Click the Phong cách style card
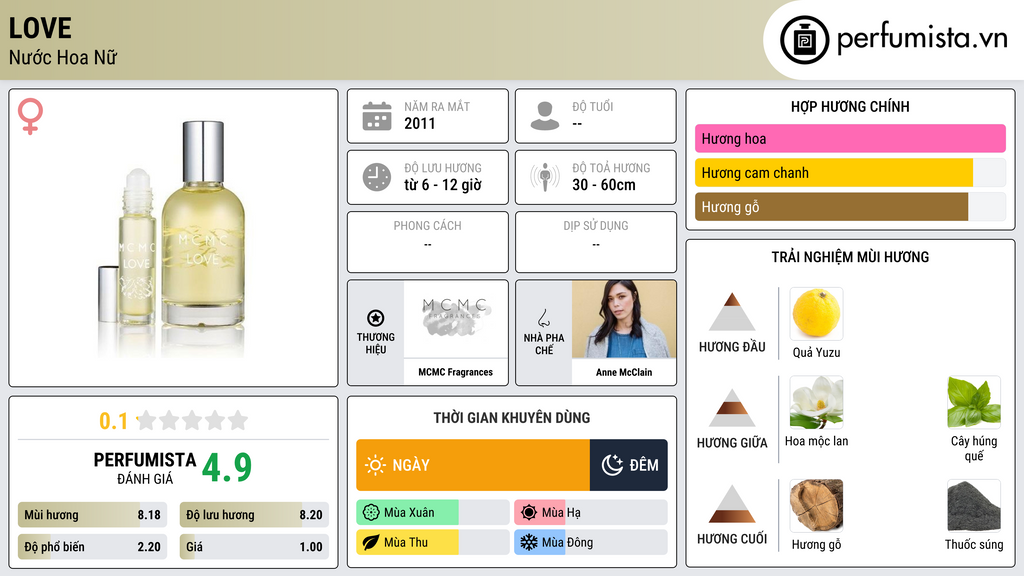 click(428, 242)
